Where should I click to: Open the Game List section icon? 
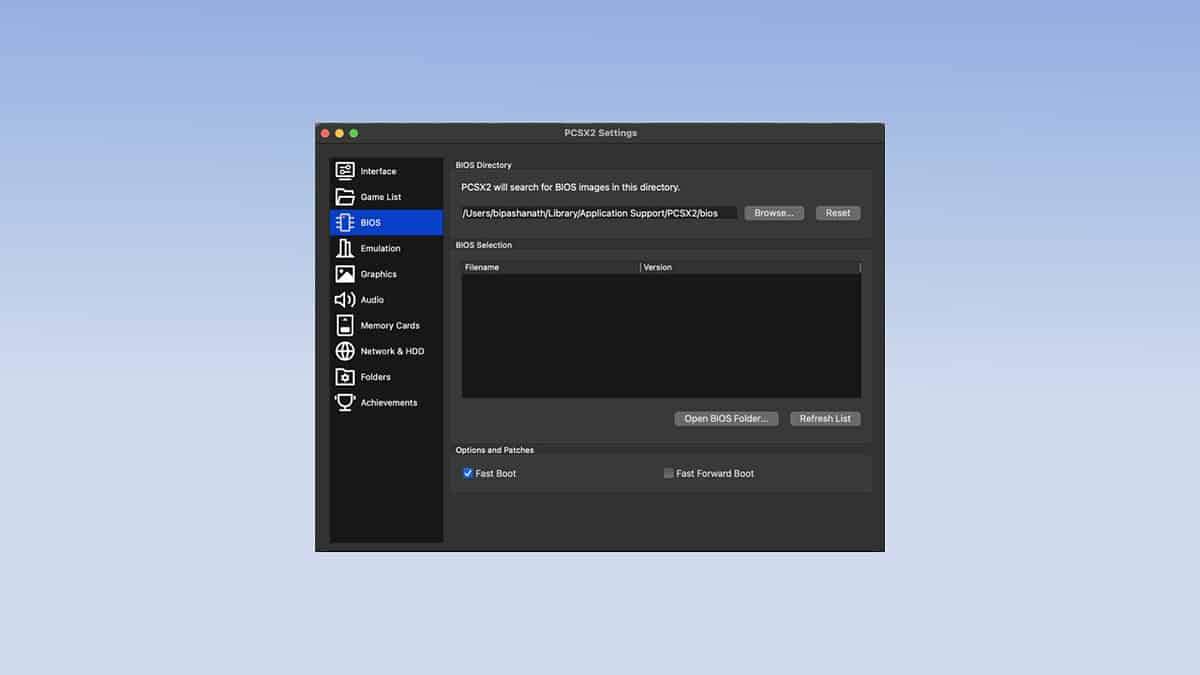345,196
